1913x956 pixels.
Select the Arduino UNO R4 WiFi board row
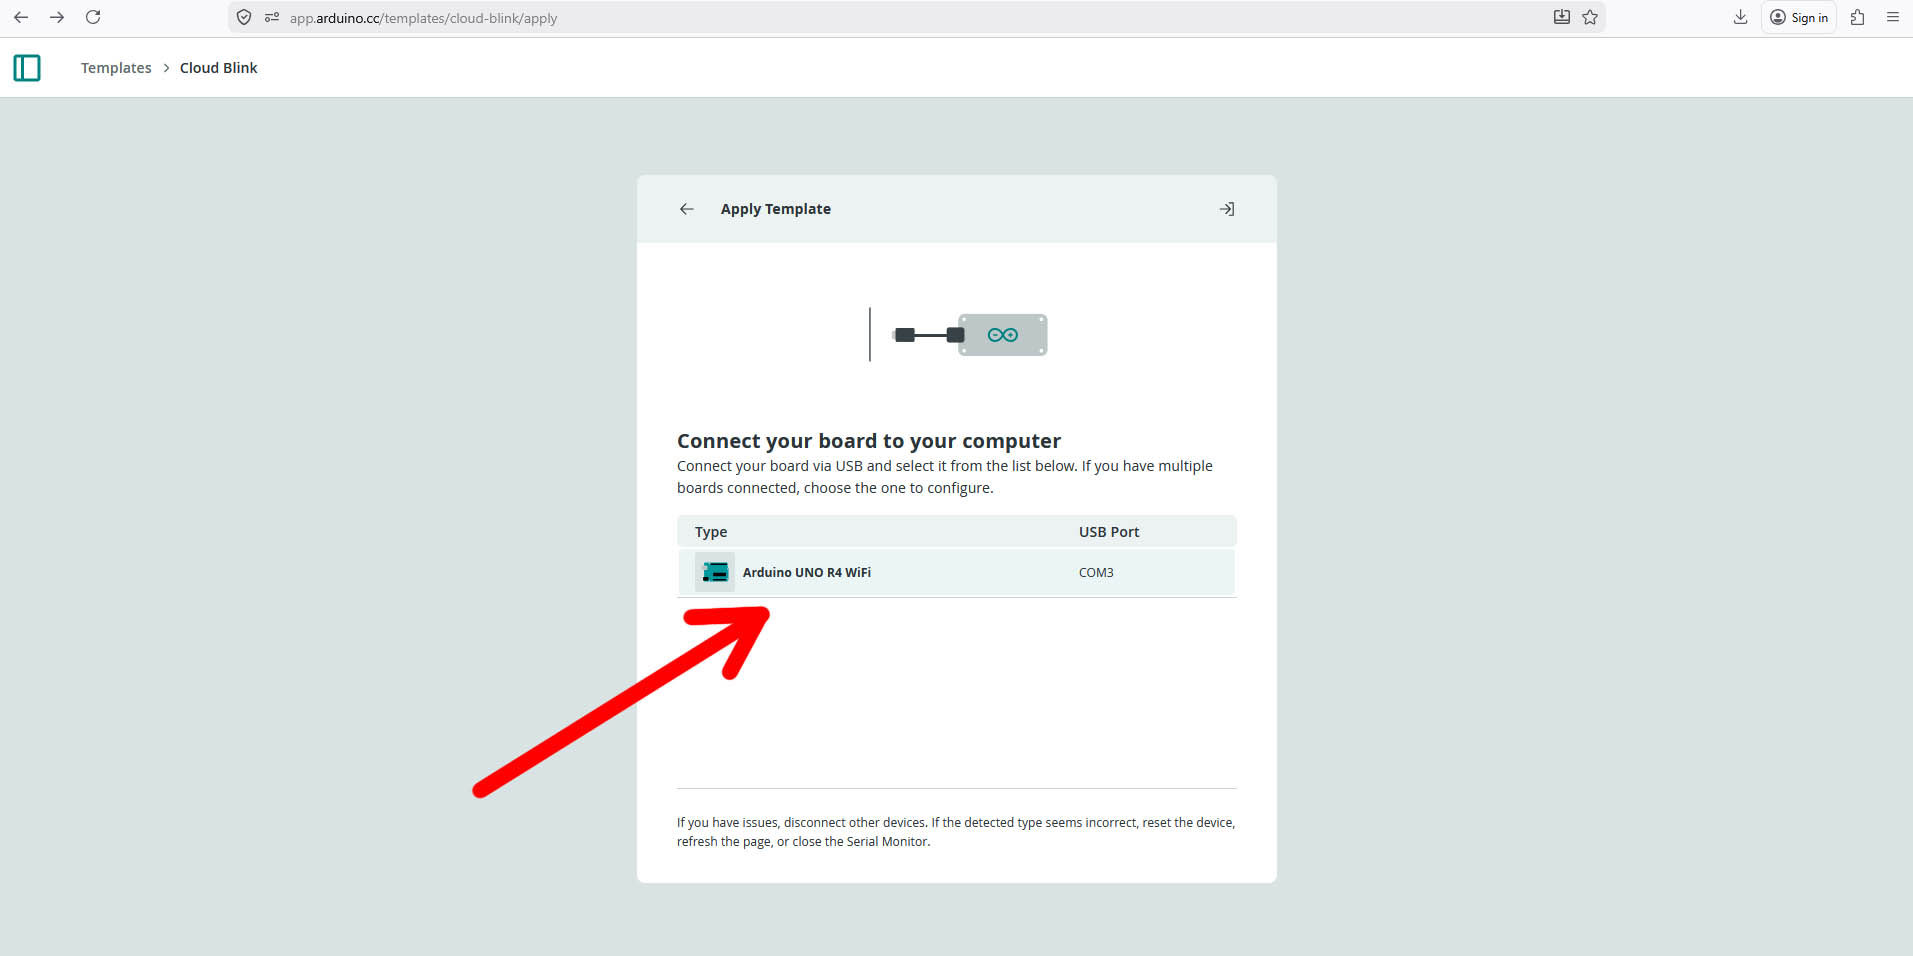[957, 572]
